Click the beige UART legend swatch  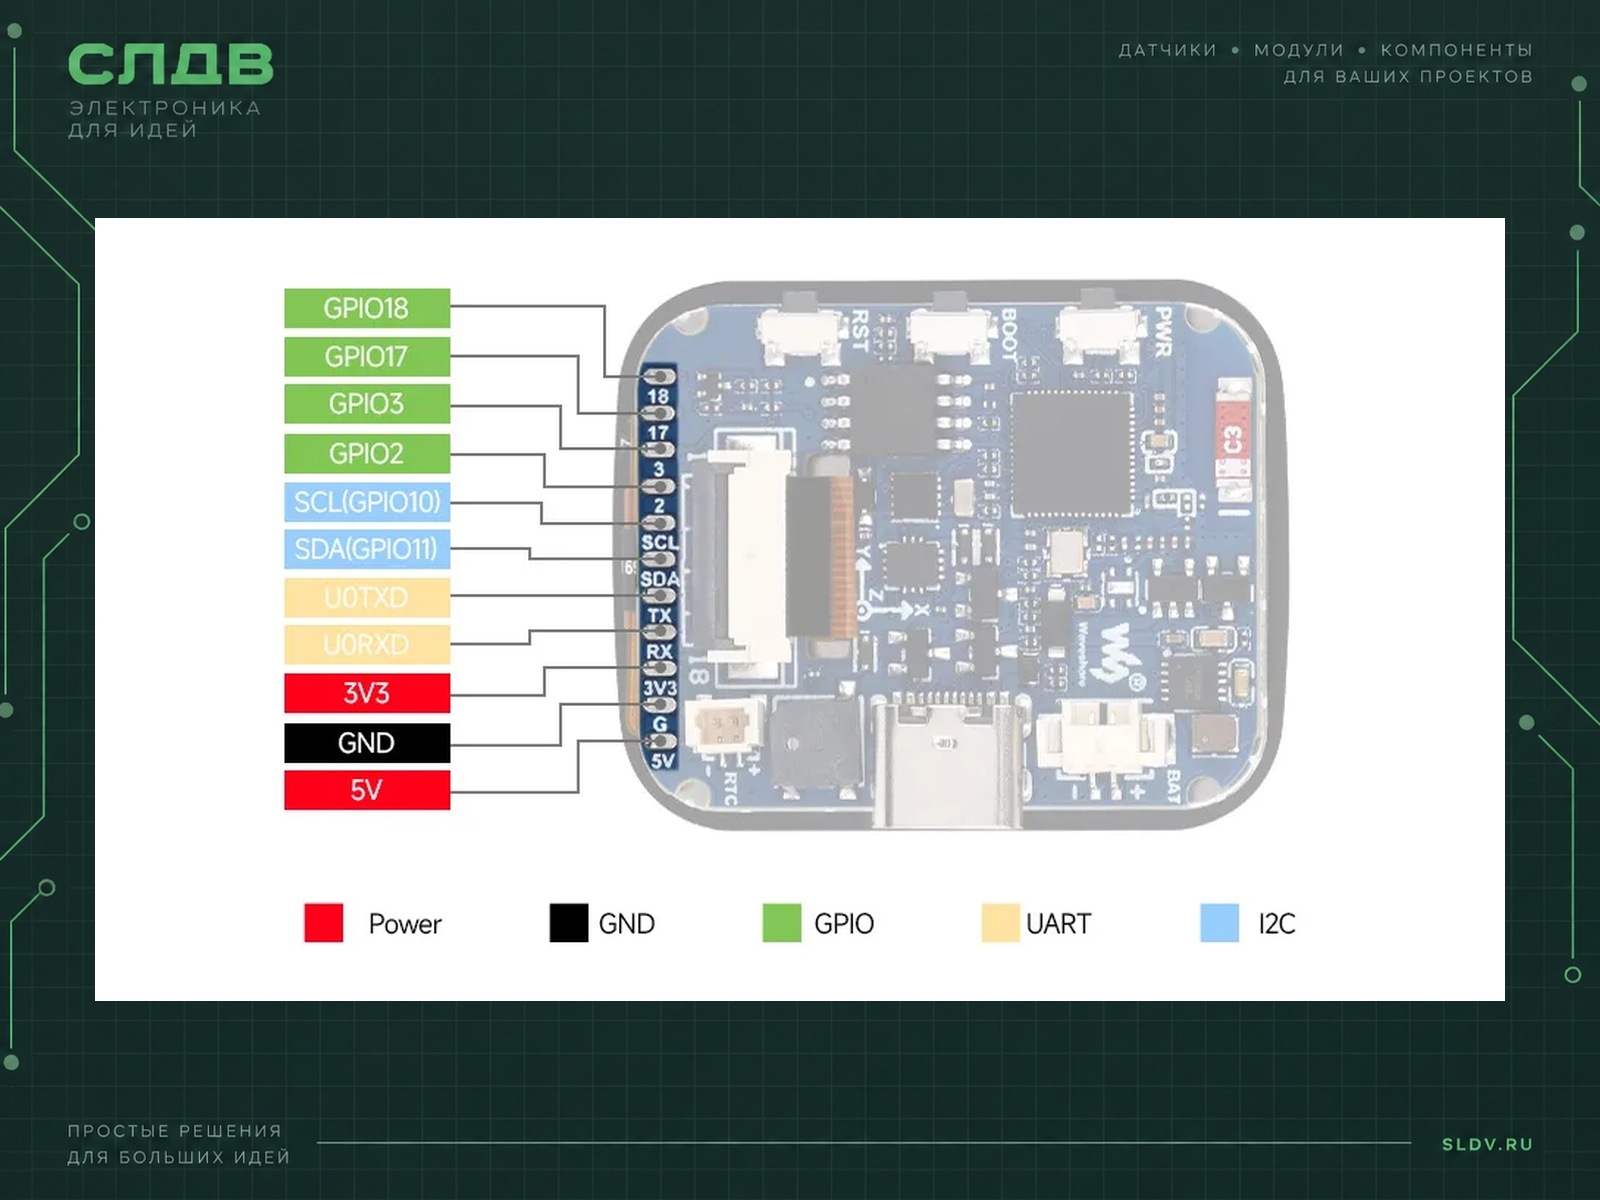tap(1000, 923)
